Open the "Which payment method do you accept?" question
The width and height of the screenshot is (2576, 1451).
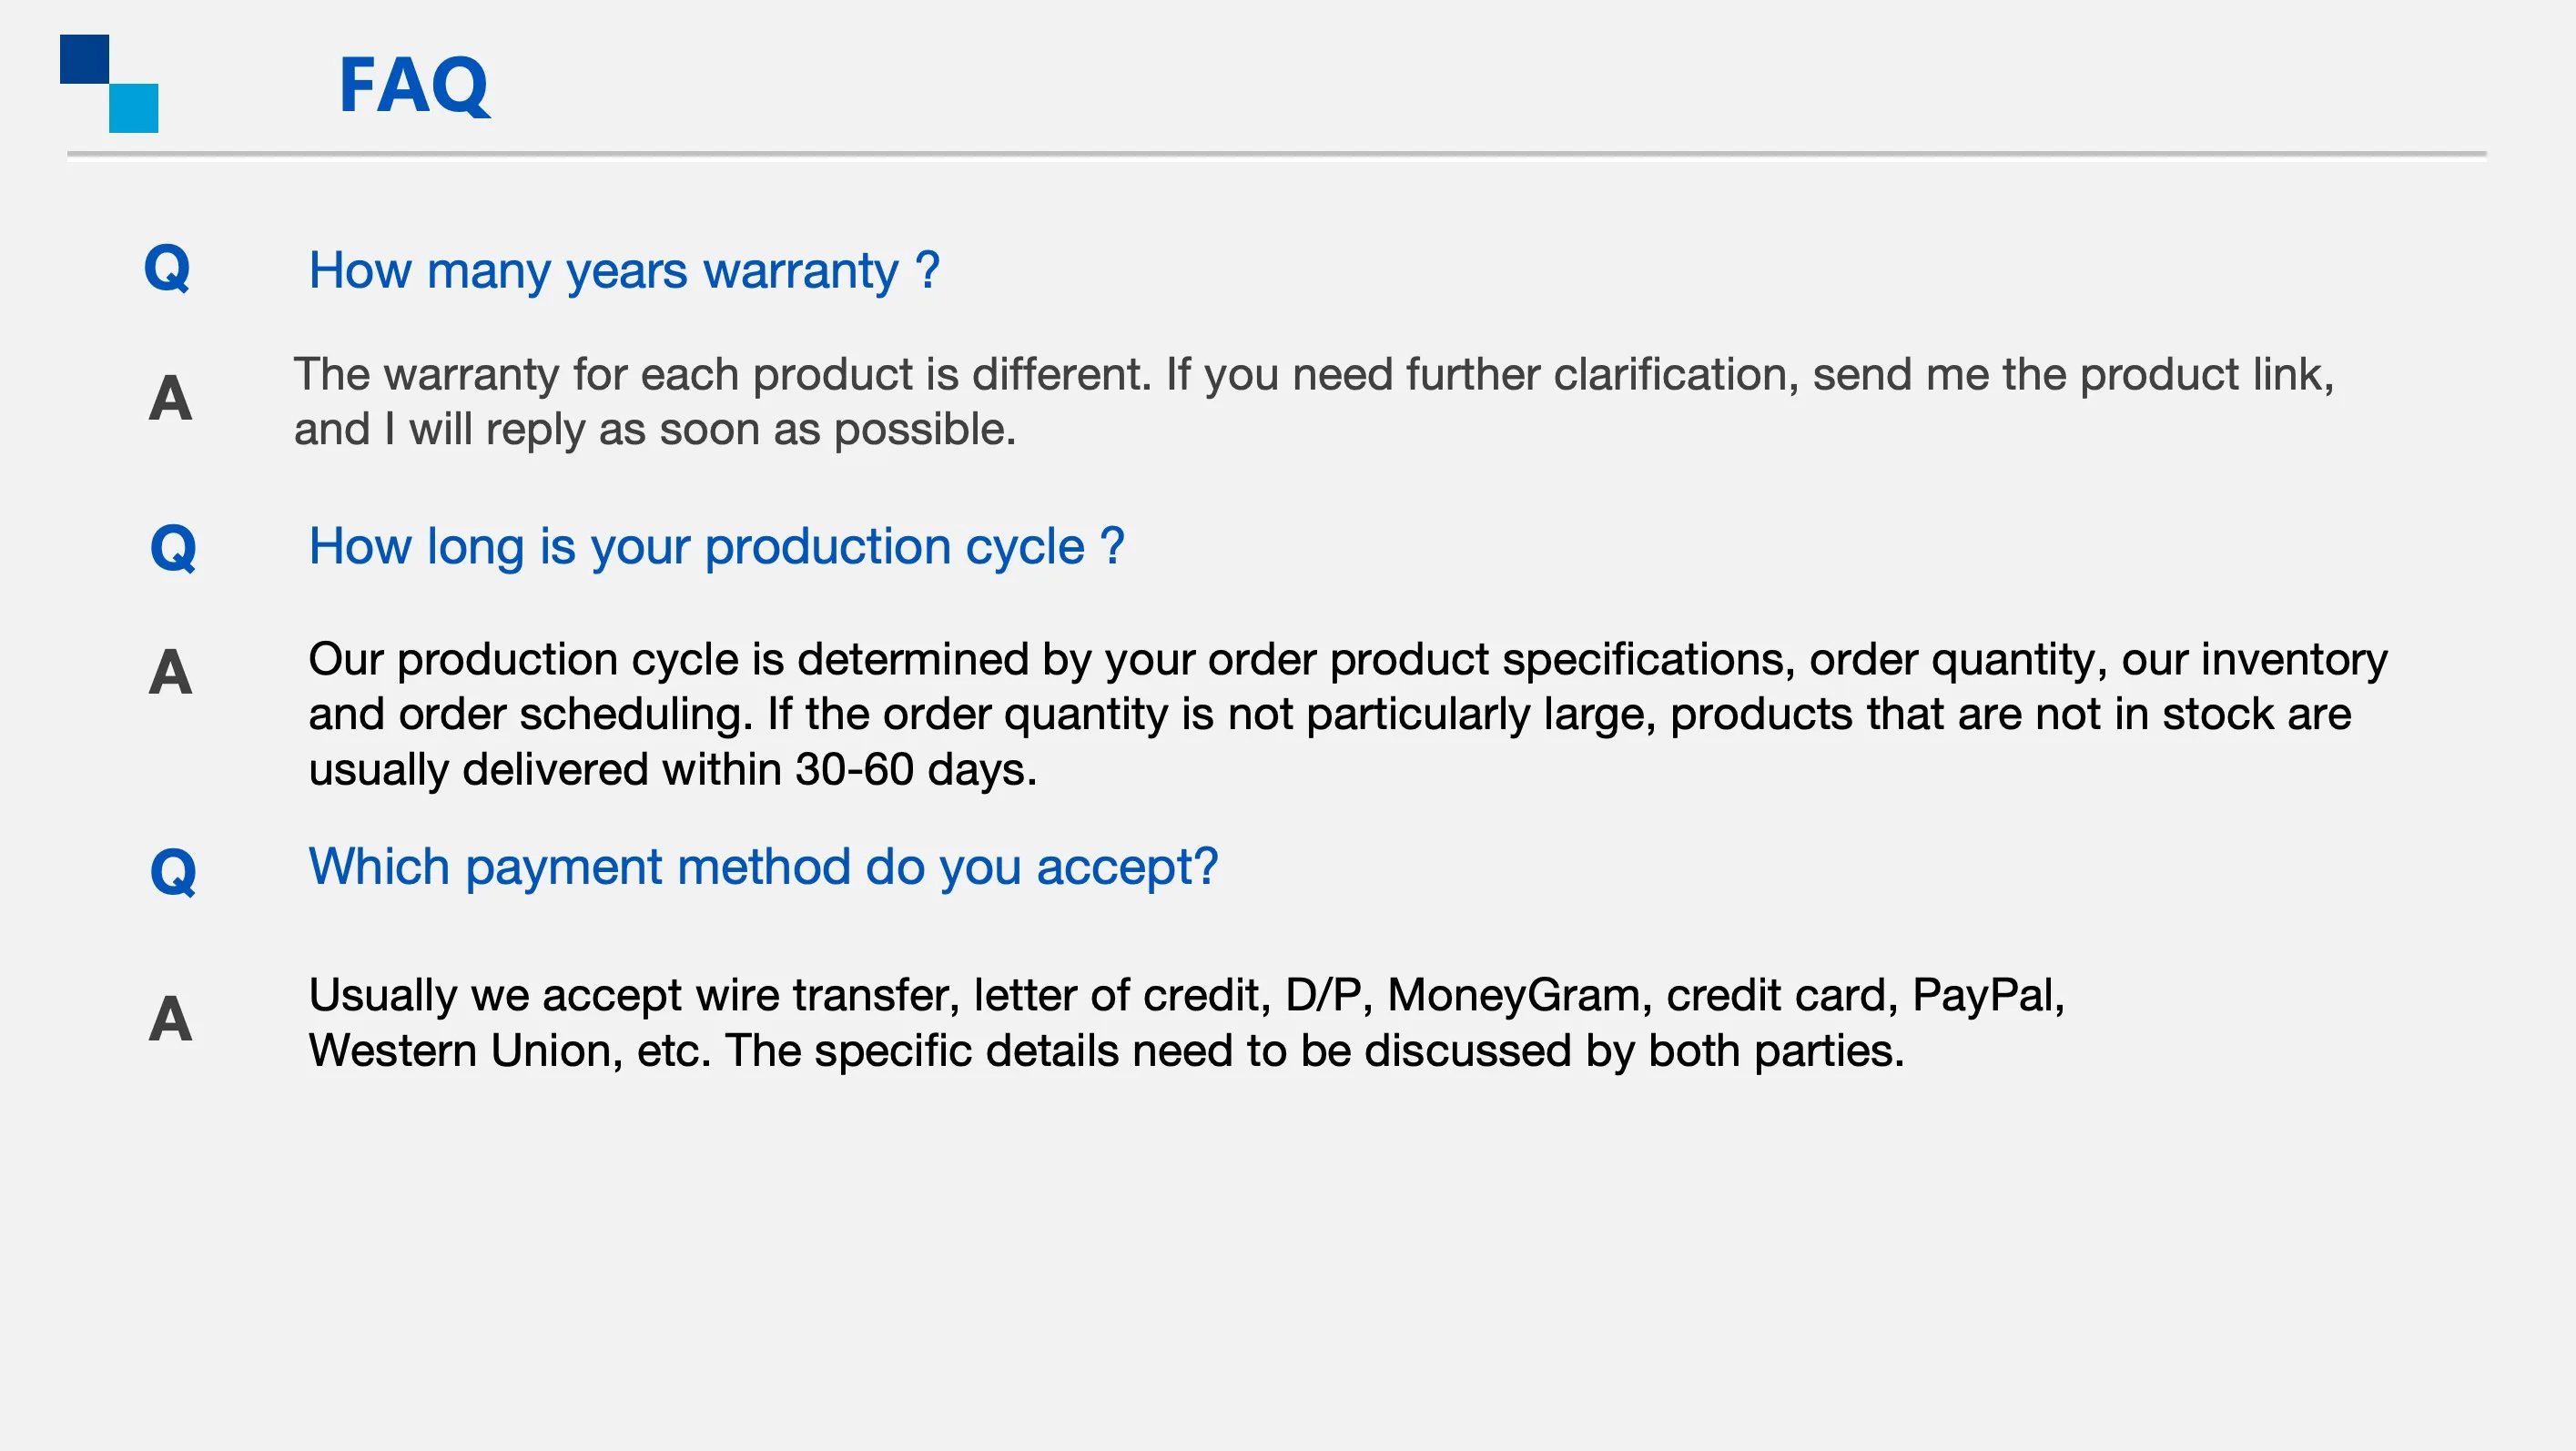coord(763,866)
